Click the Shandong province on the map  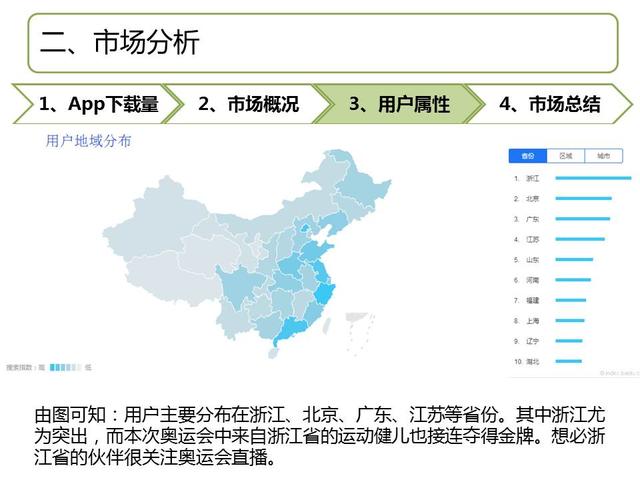coord(317,249)
